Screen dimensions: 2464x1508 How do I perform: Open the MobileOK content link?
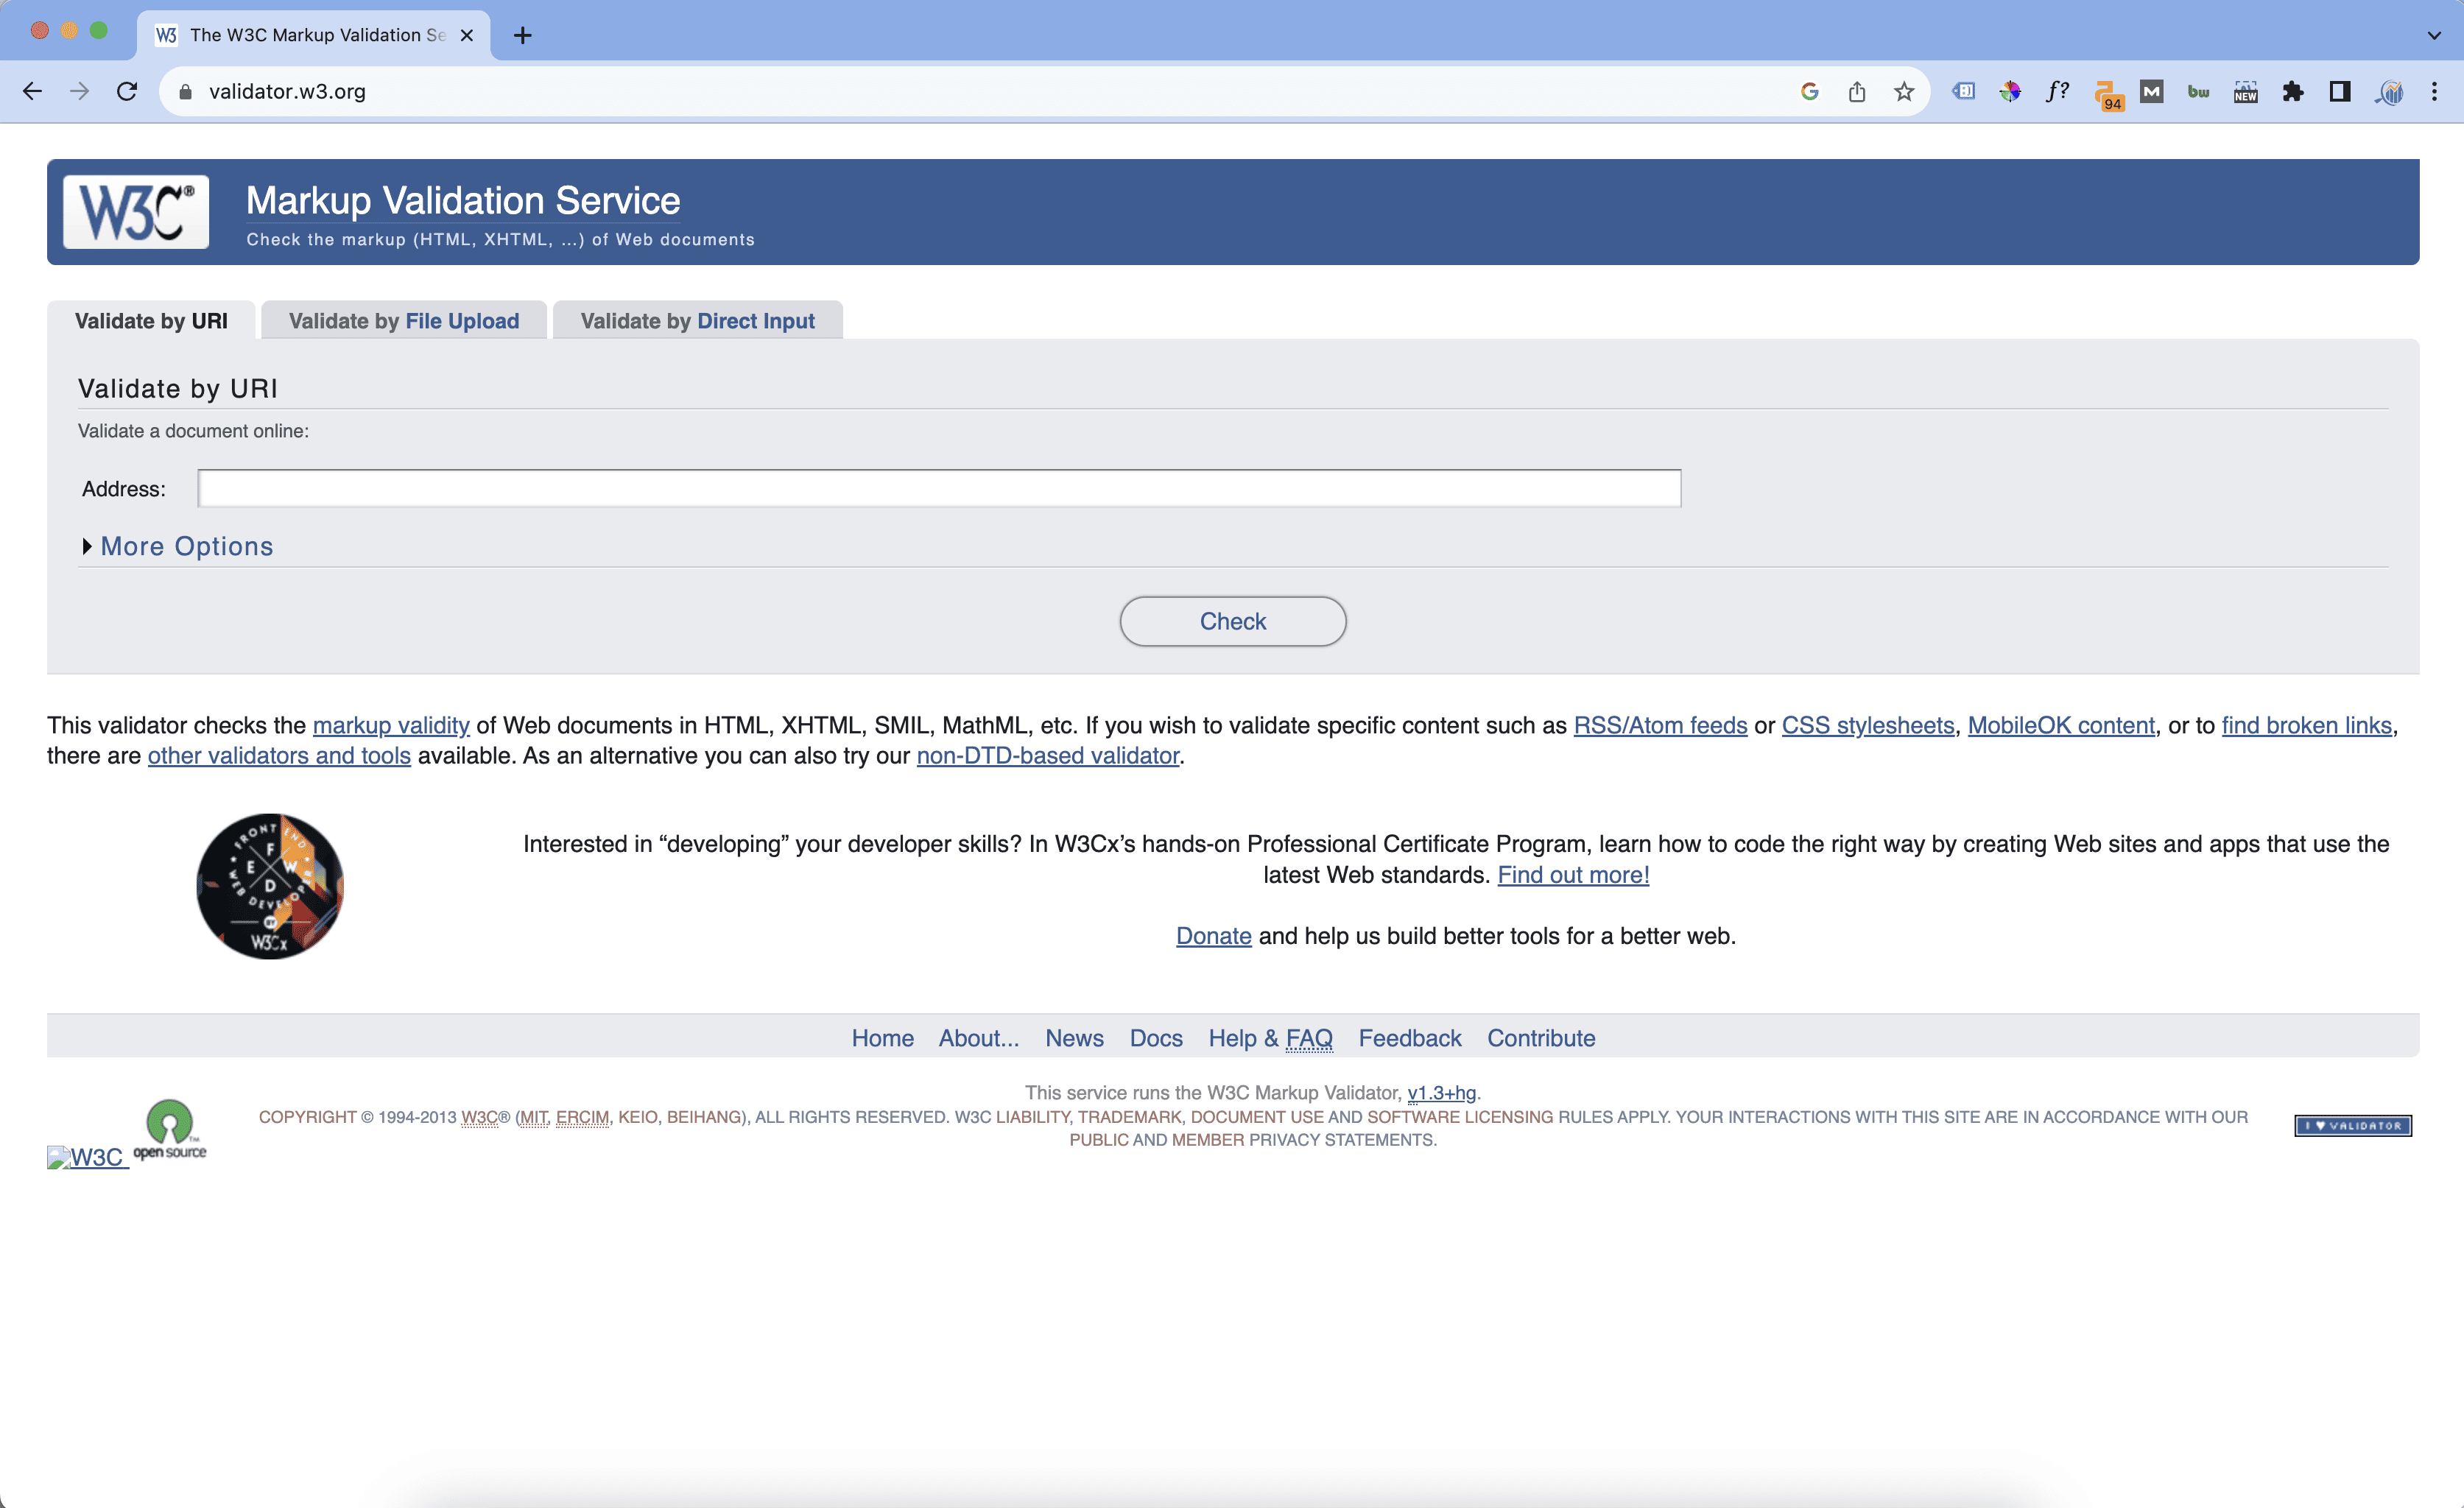[x=2061, y=725]
